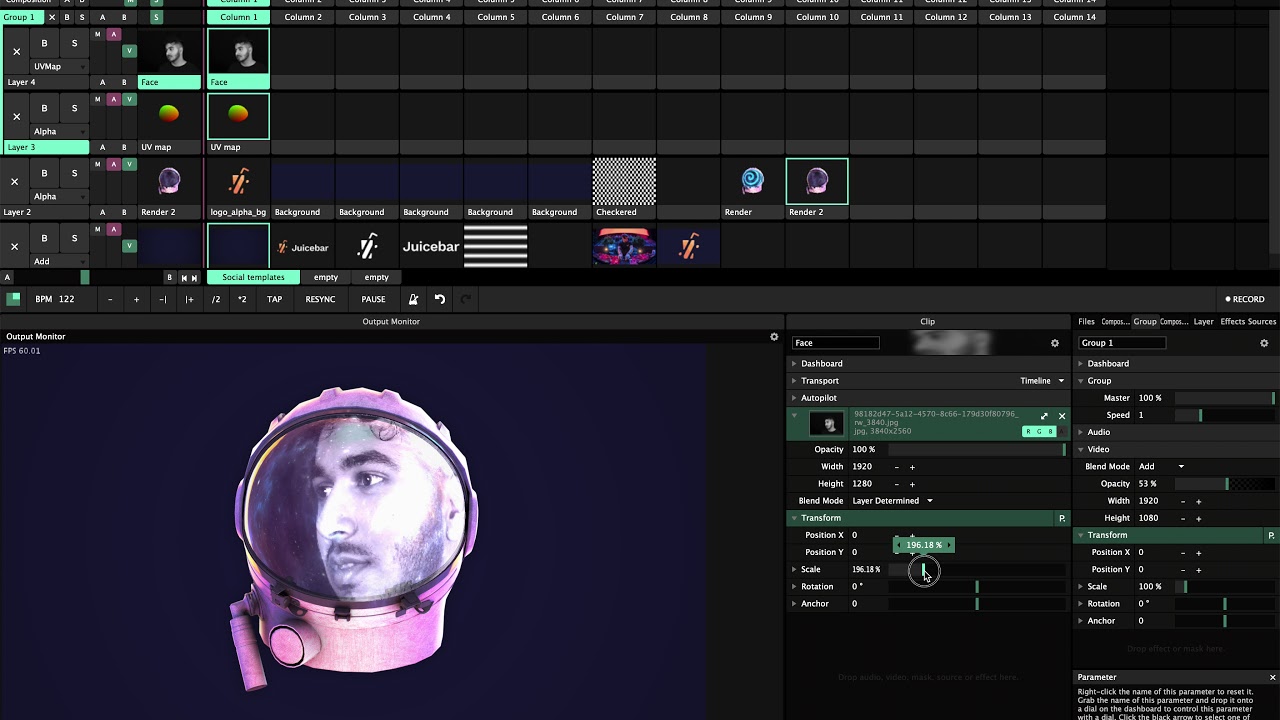The width and height of the screenshot is (1280, 720).
Task: Jump to the next deck arrow
Action: [194, 277]
